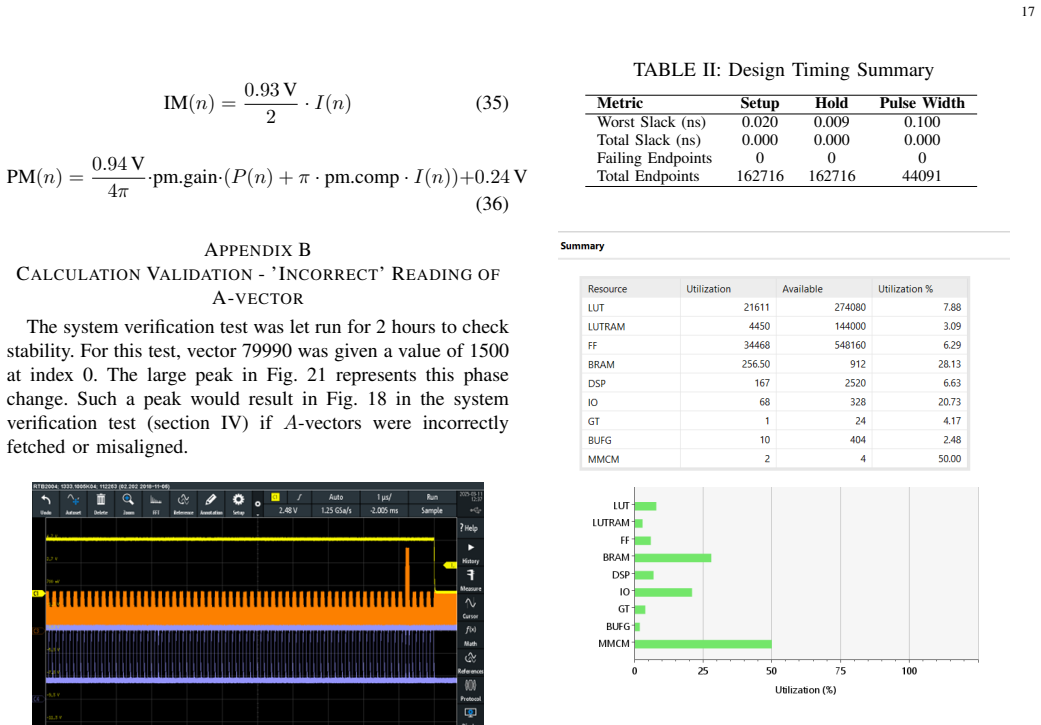The height and width of the screenshot is (725, 1041).
Task: Click the GT row label in table
Action: tap(594, 422)
